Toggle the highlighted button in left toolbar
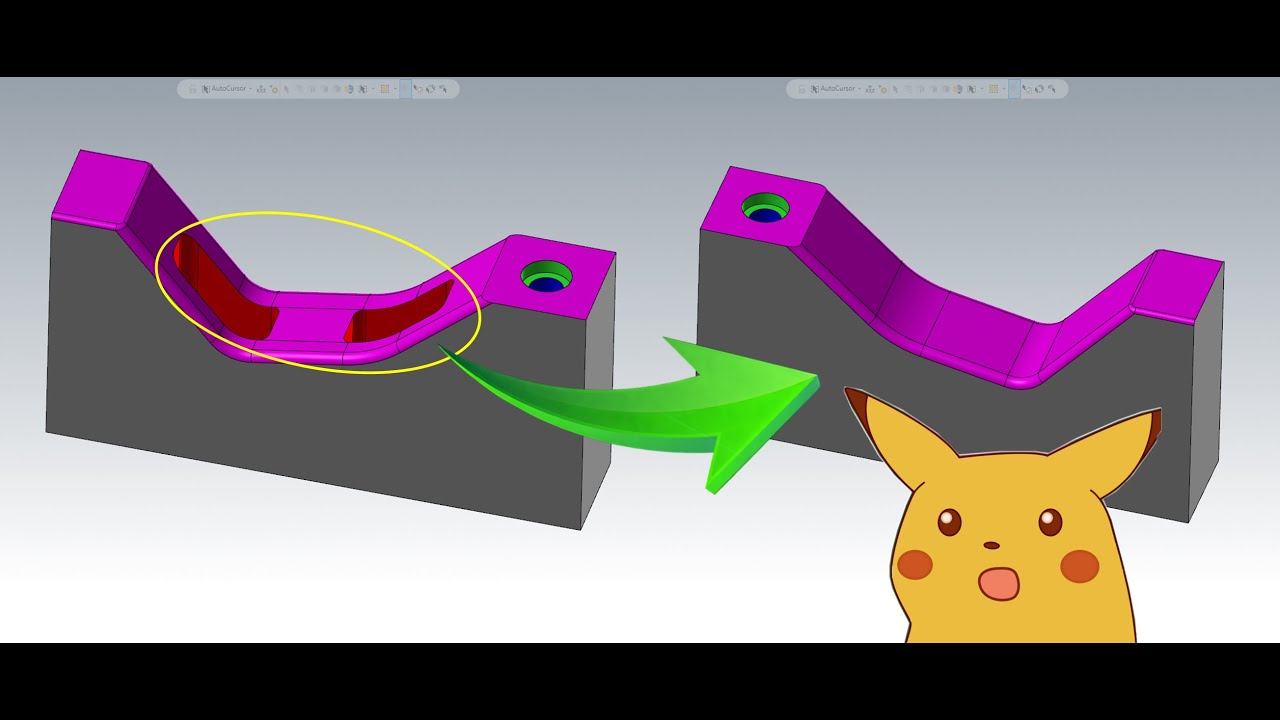 (405, 89)
